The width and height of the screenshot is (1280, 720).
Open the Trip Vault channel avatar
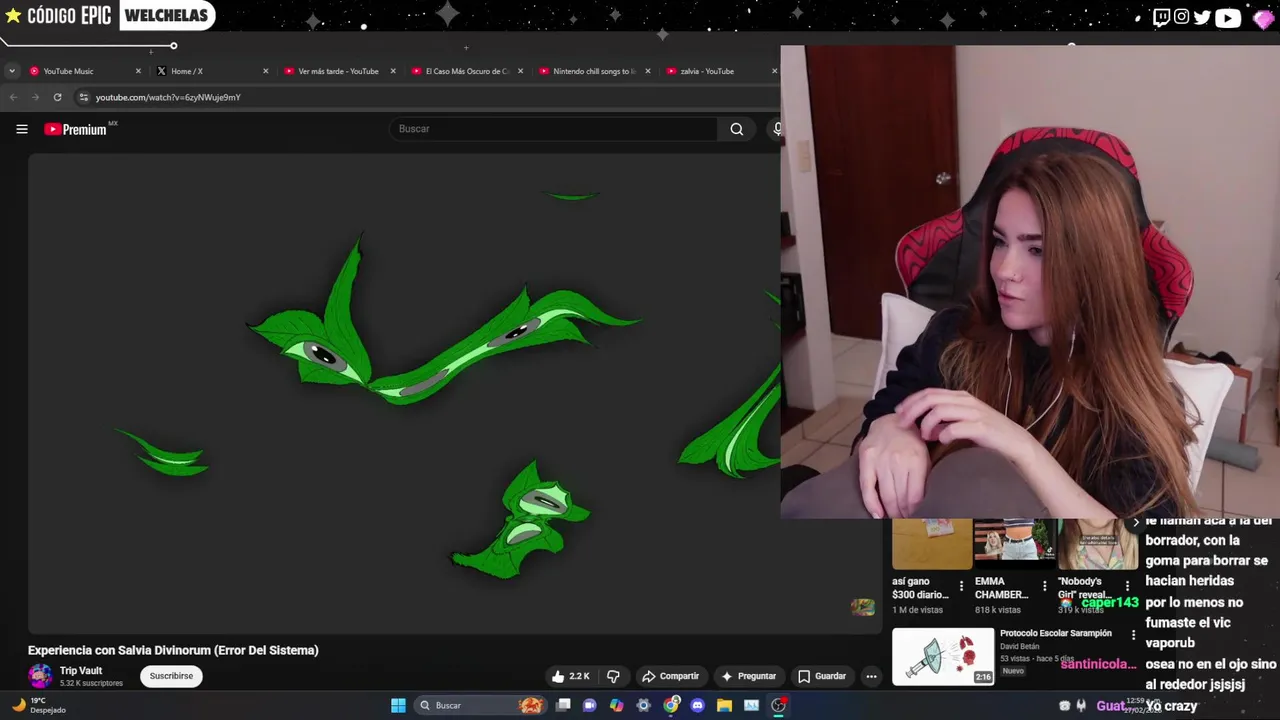[40, 676]
